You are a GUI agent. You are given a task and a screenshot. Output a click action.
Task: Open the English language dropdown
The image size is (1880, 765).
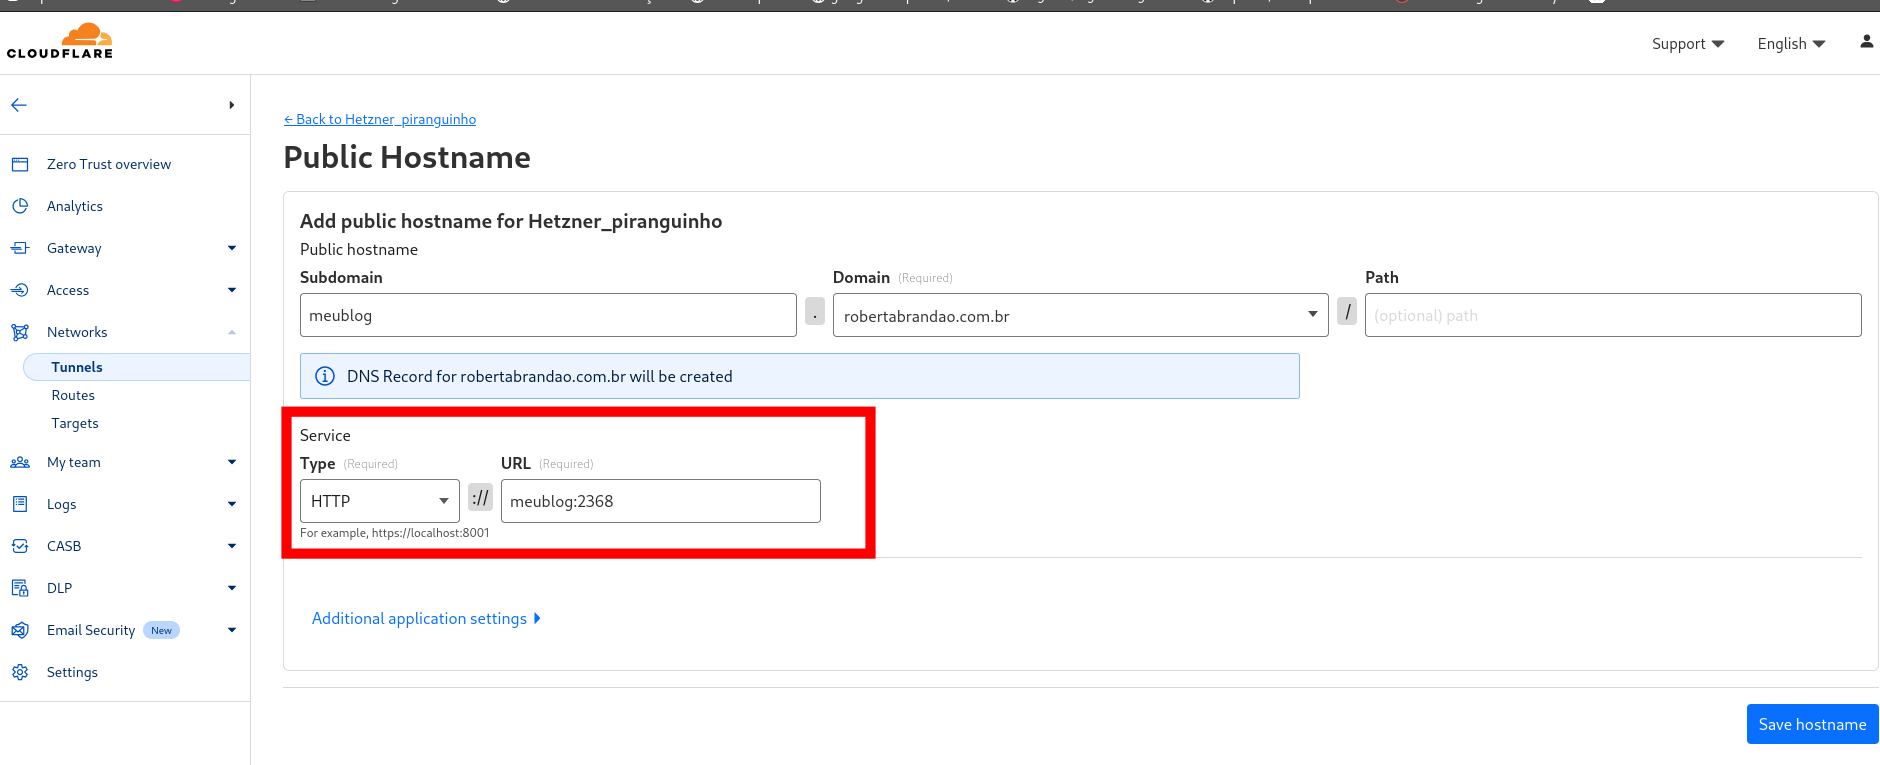click(x=1791, y=44)
